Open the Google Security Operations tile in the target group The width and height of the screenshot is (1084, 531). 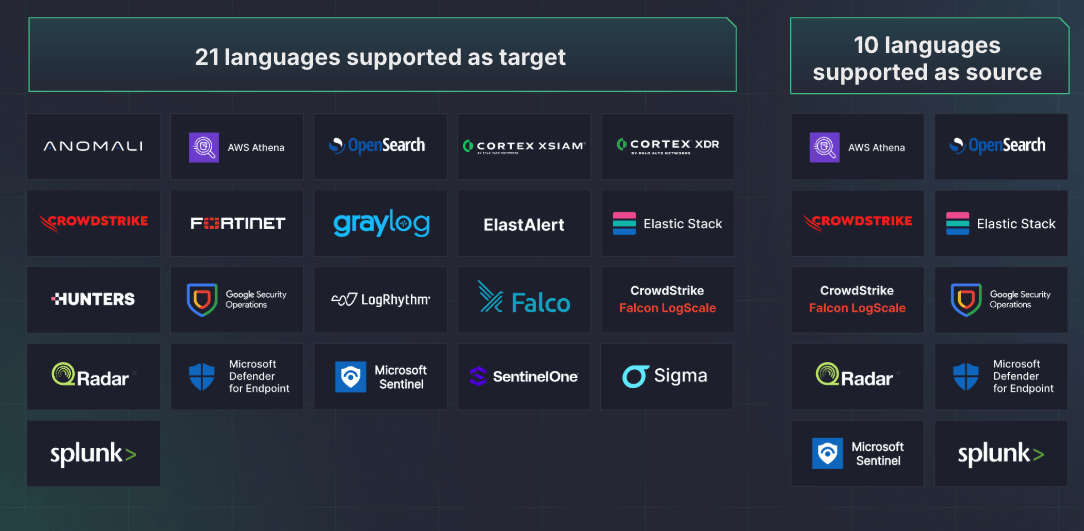click(237, 300)
